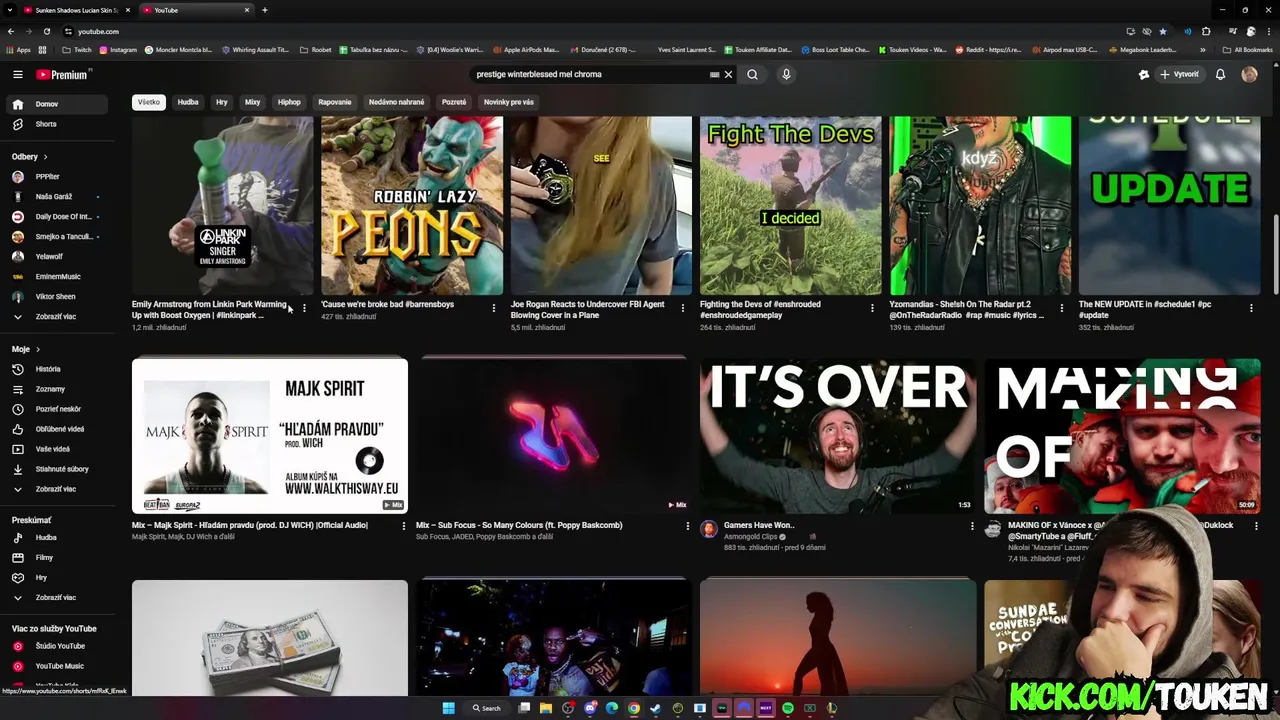1280x720 pixels.
Task: Select the Rapovanie filter chip
Action: (x=335, y=102)
